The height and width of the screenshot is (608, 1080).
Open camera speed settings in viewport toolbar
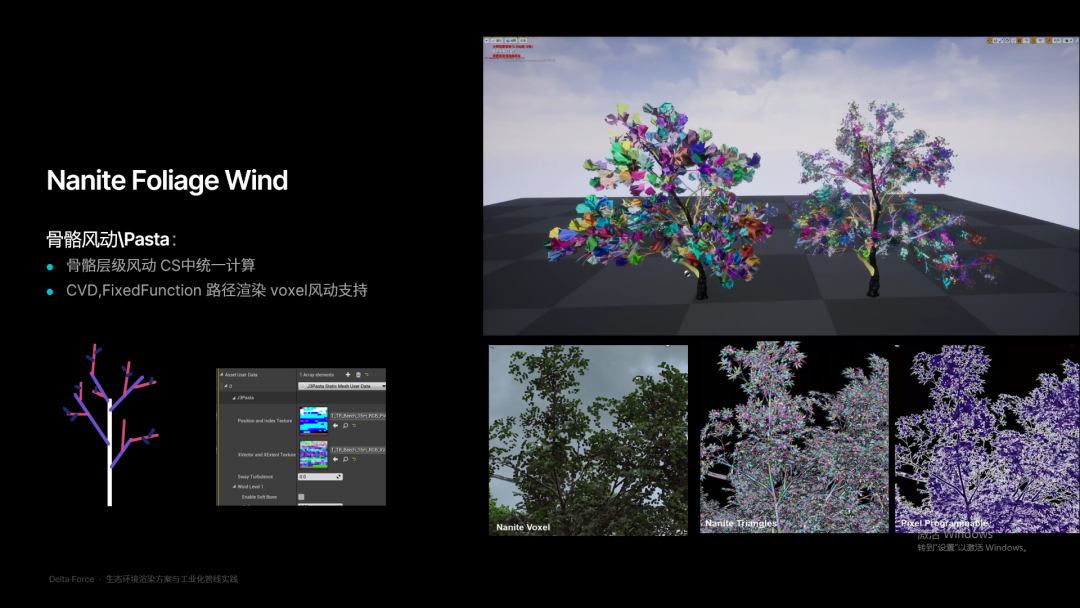1067,41
